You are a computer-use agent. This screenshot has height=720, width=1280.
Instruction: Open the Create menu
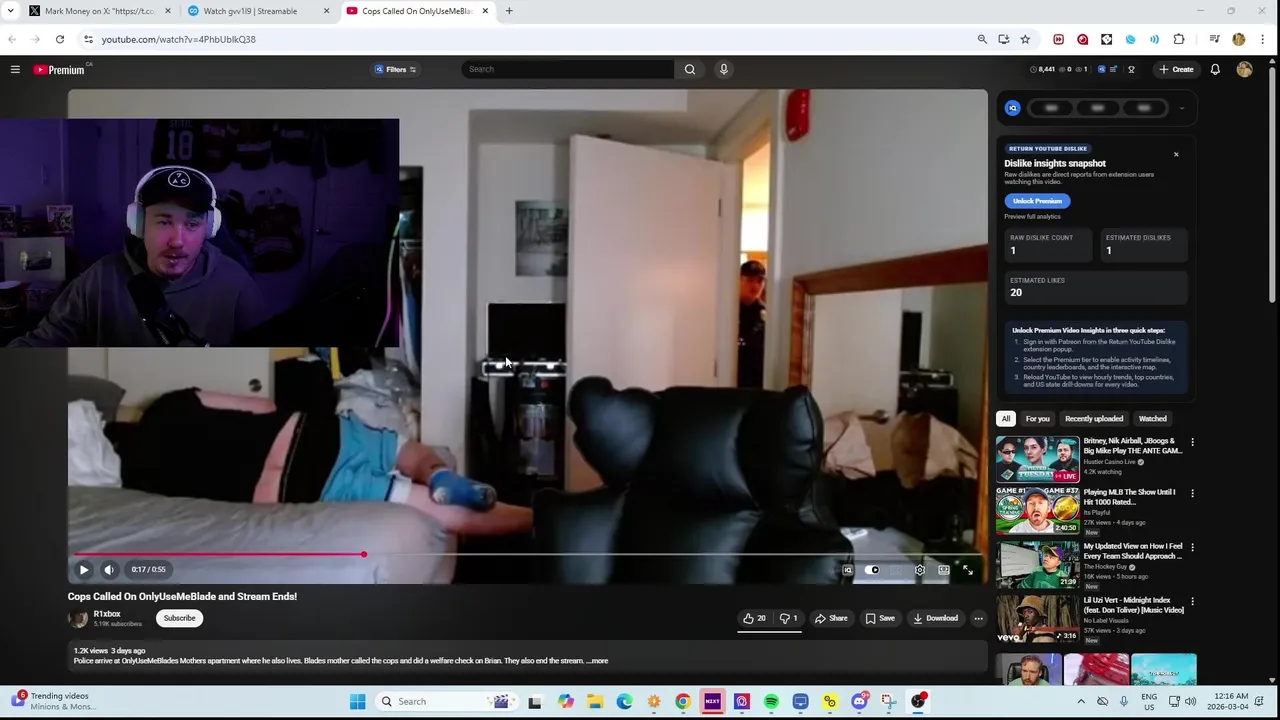pos(1176,69)
